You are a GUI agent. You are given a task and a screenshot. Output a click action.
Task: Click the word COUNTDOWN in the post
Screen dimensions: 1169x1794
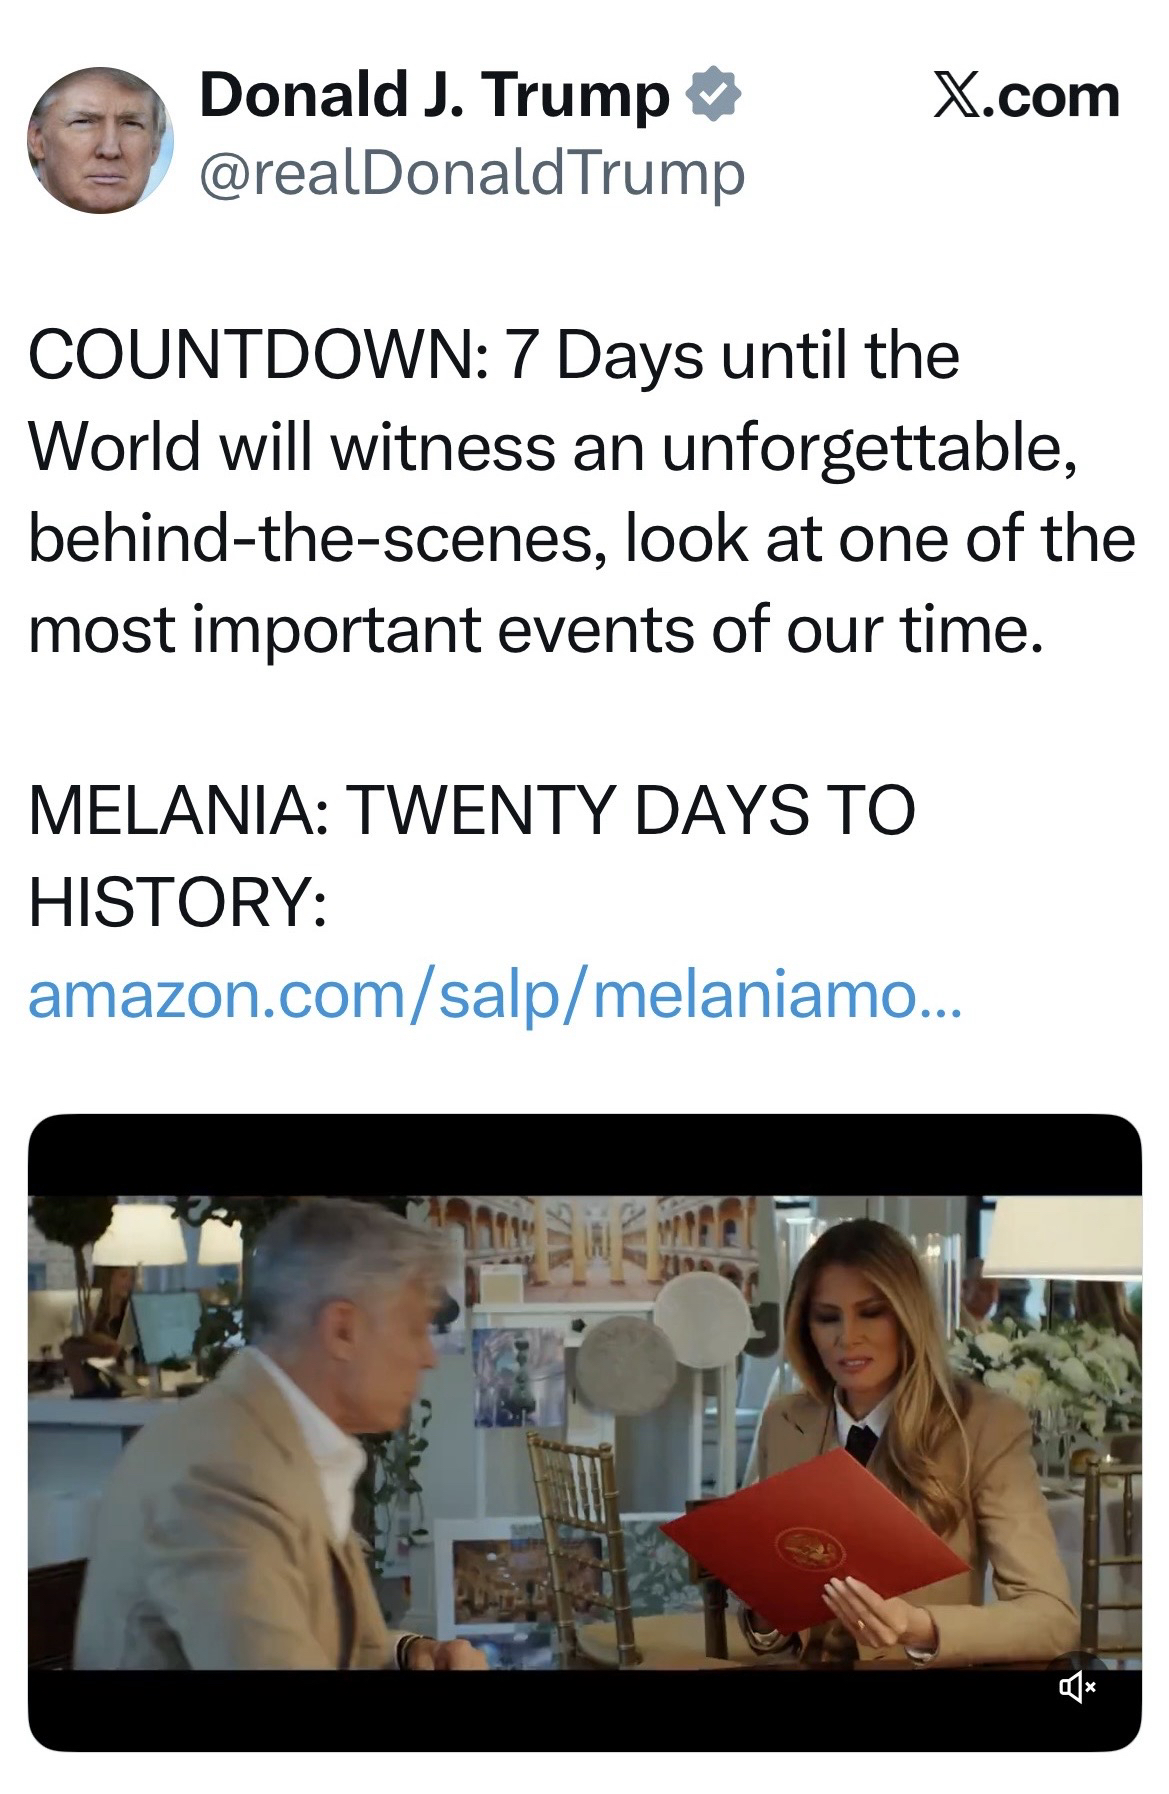coord(252,355)
